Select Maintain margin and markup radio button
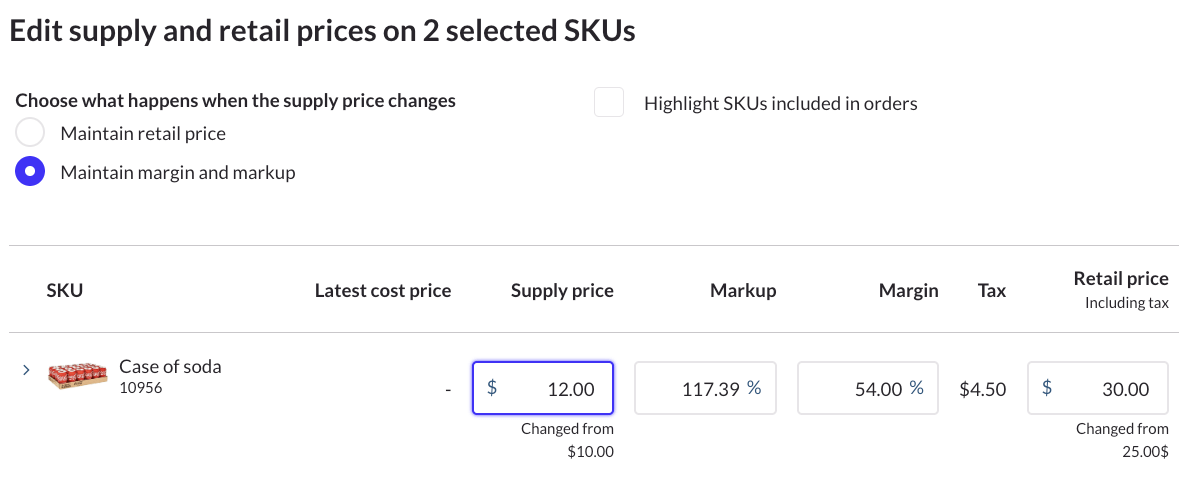The width and height of the screenshot is (1187, 480). tap(30, 172)
